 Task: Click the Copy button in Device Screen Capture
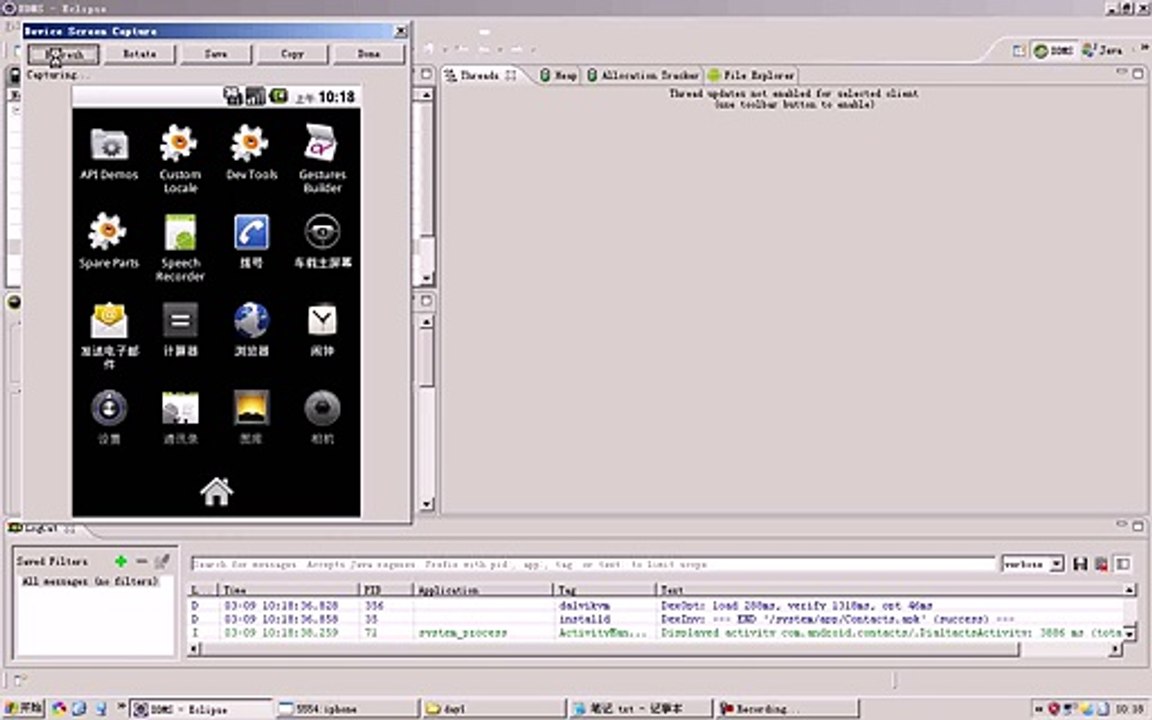point(292,54)
